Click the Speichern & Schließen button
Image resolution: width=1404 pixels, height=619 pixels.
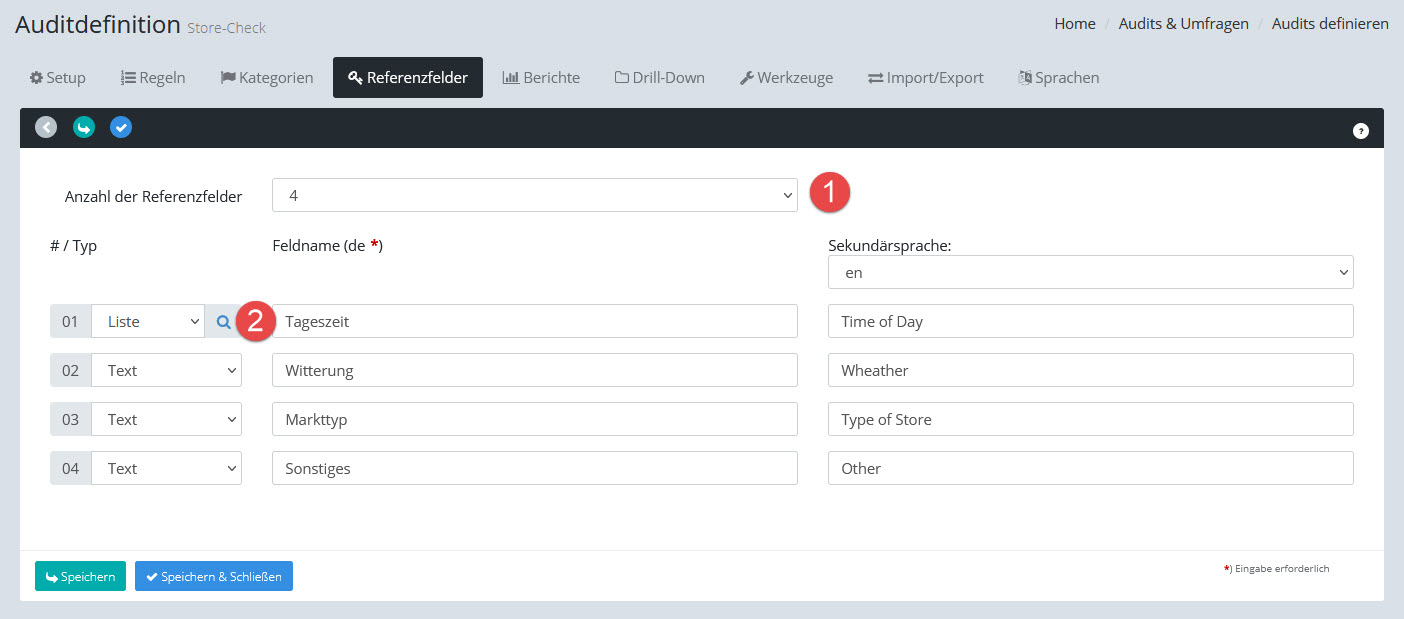tap(213, 576)
